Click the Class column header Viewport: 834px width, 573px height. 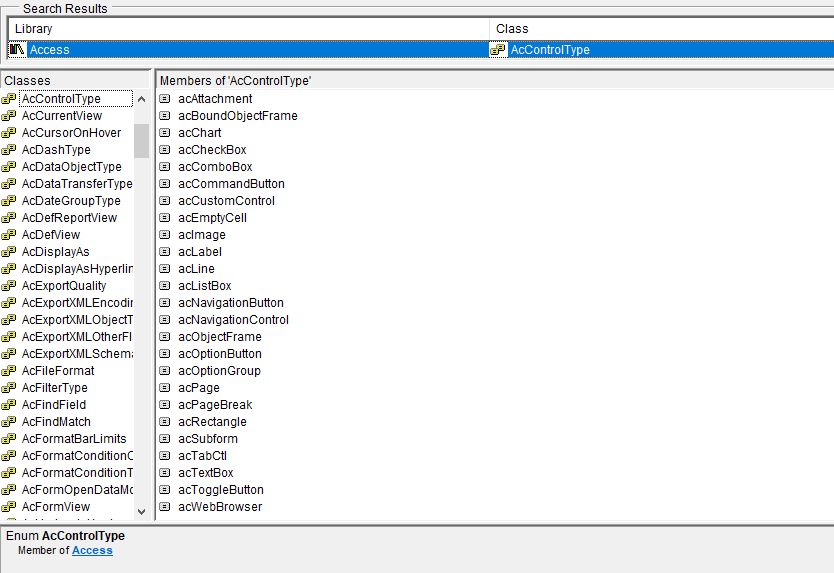662,29
